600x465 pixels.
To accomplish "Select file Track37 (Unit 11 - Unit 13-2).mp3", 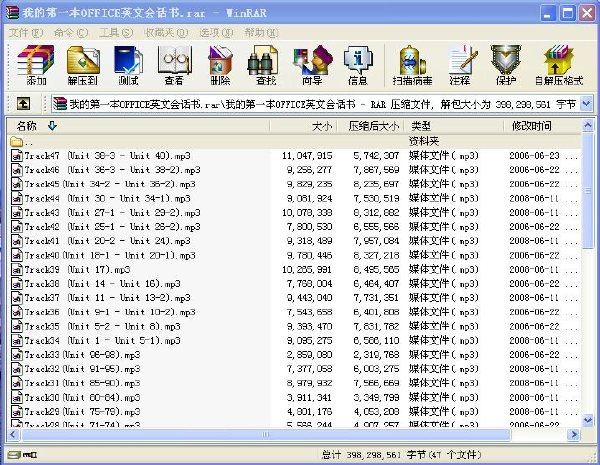I will pyautogui.click(x=101, y=298).
